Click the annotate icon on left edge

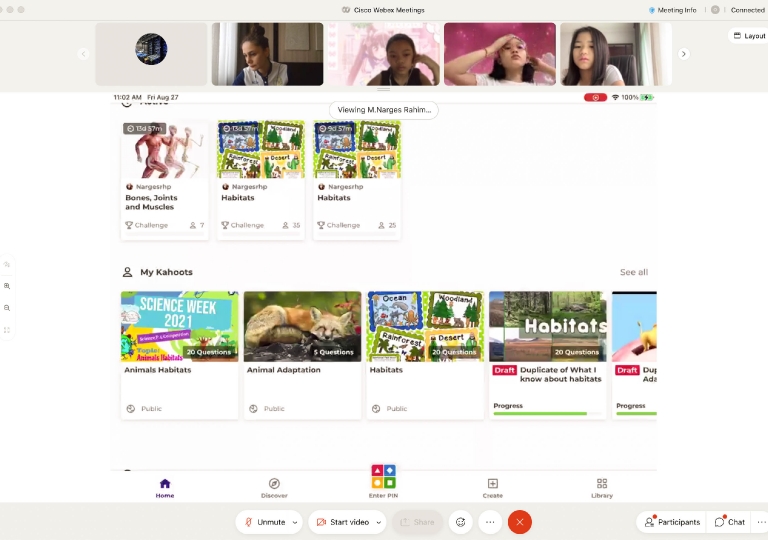click(7, 264)
